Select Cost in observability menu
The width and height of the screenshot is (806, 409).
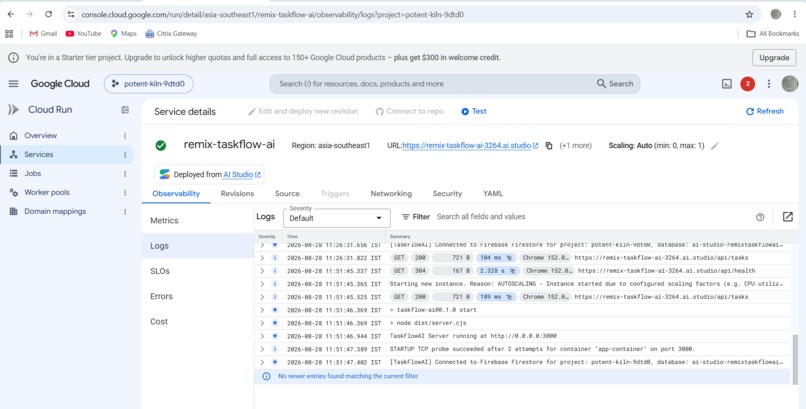pos(198,321)
